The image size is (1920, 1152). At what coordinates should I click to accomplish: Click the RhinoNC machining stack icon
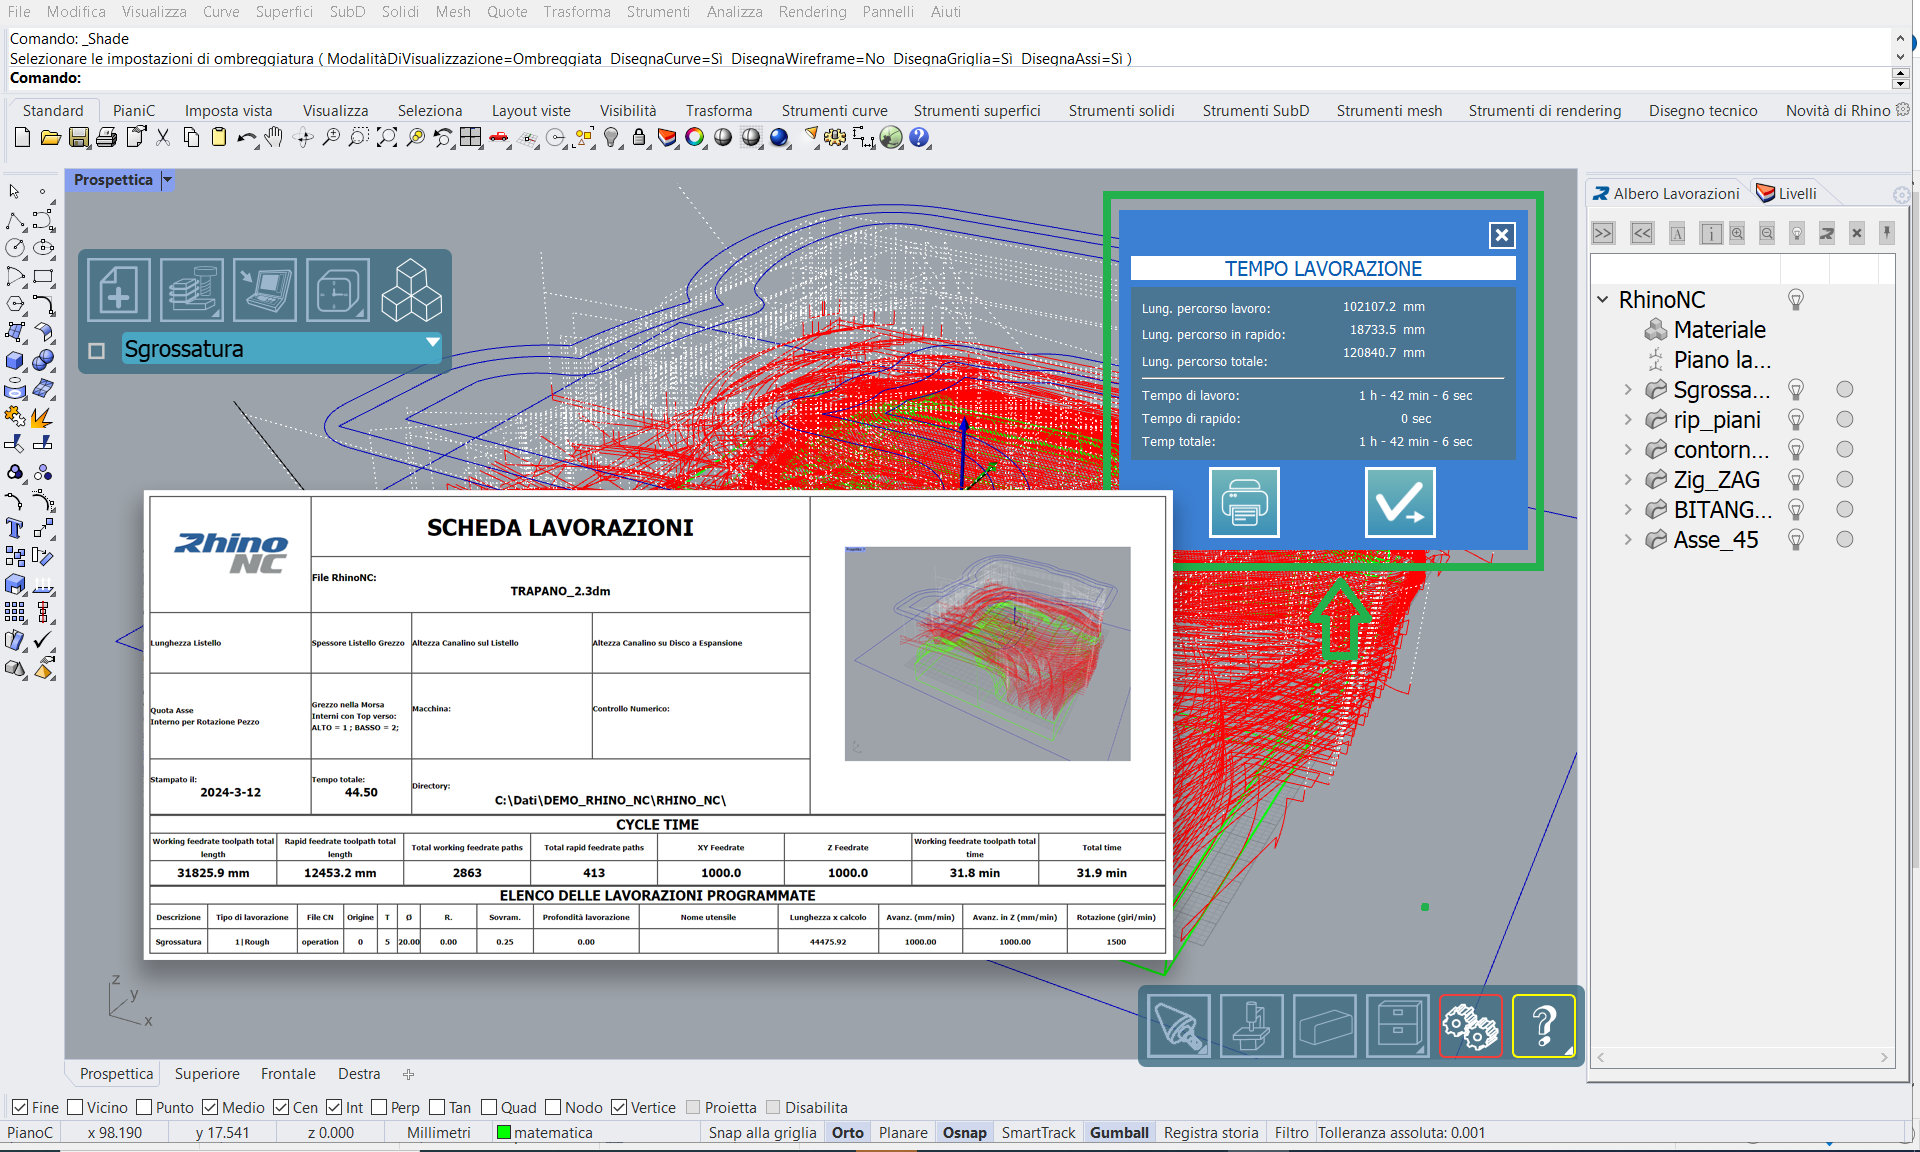click(x=192, y=290)
